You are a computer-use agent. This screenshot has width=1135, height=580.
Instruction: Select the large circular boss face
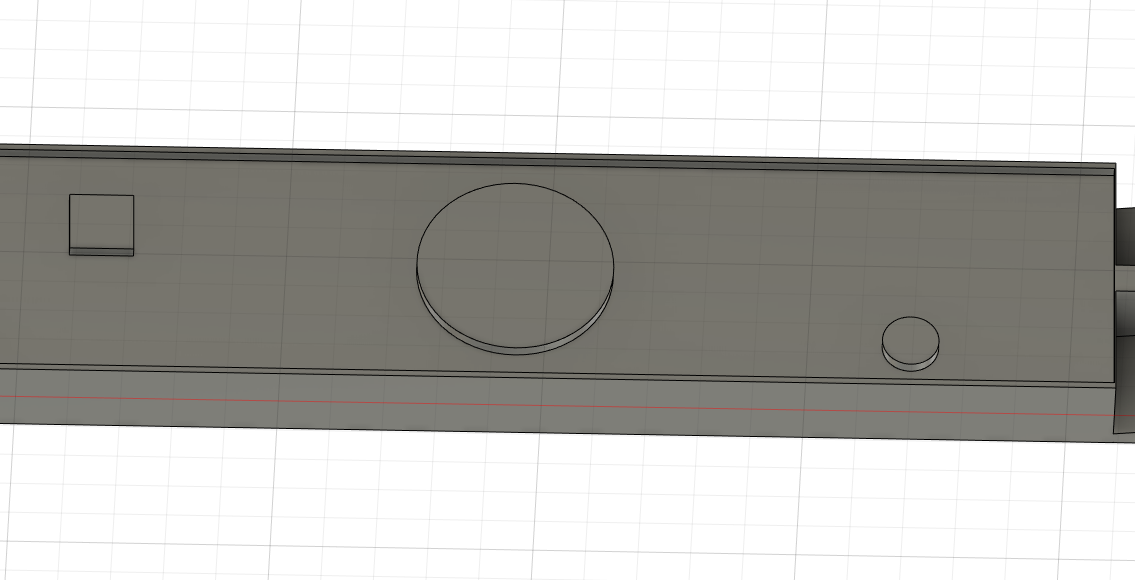click(x=515, y=260)
